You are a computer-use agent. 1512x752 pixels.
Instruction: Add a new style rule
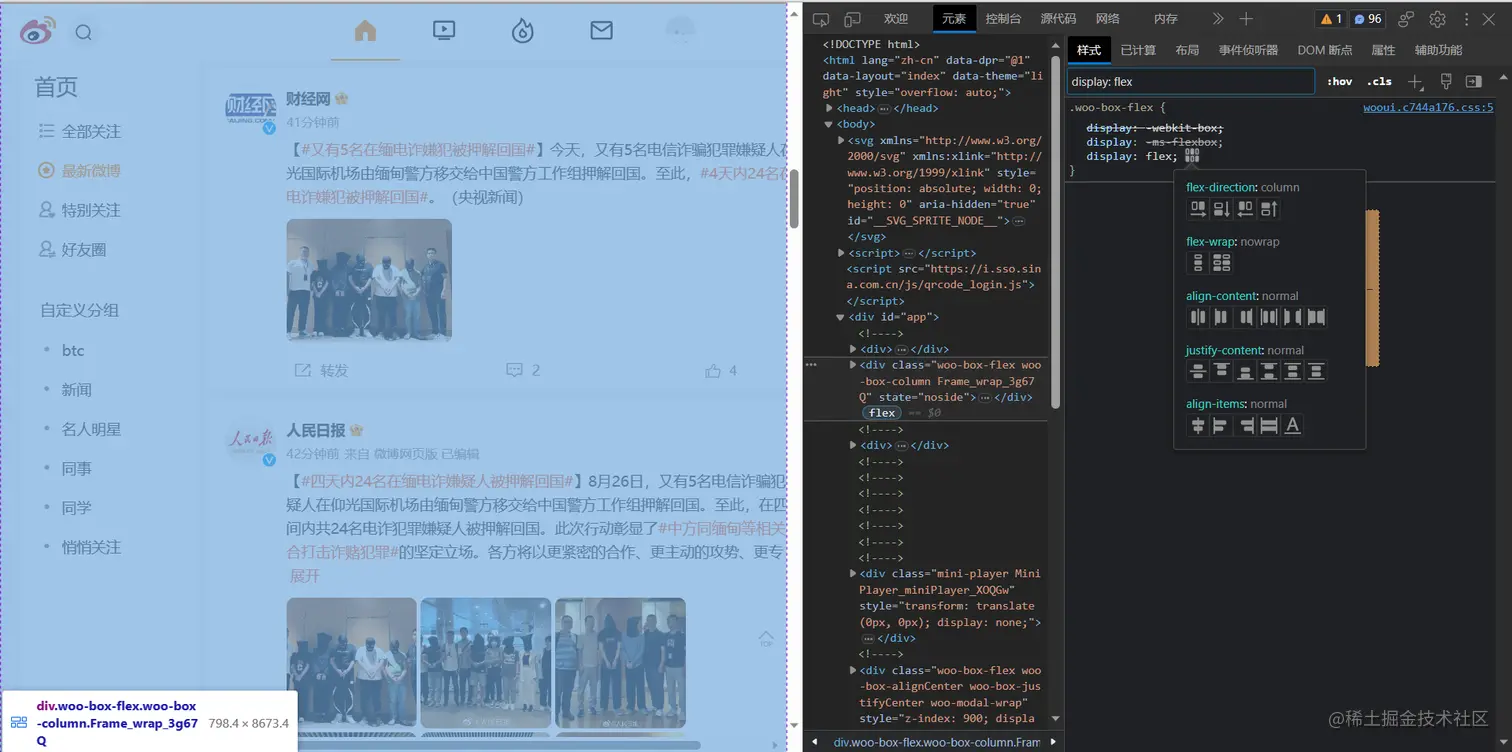[x=1415, y=81]
